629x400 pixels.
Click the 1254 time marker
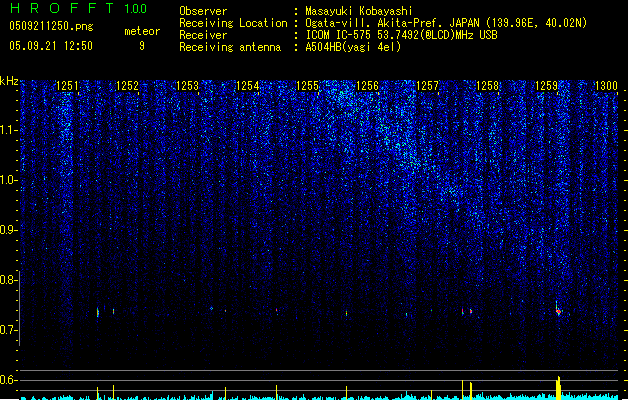(248, 86)
